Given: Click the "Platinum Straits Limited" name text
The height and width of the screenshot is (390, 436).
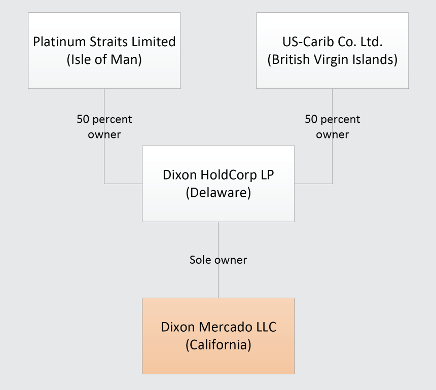Looking at the screenshot, I should (x=104, y=42).
